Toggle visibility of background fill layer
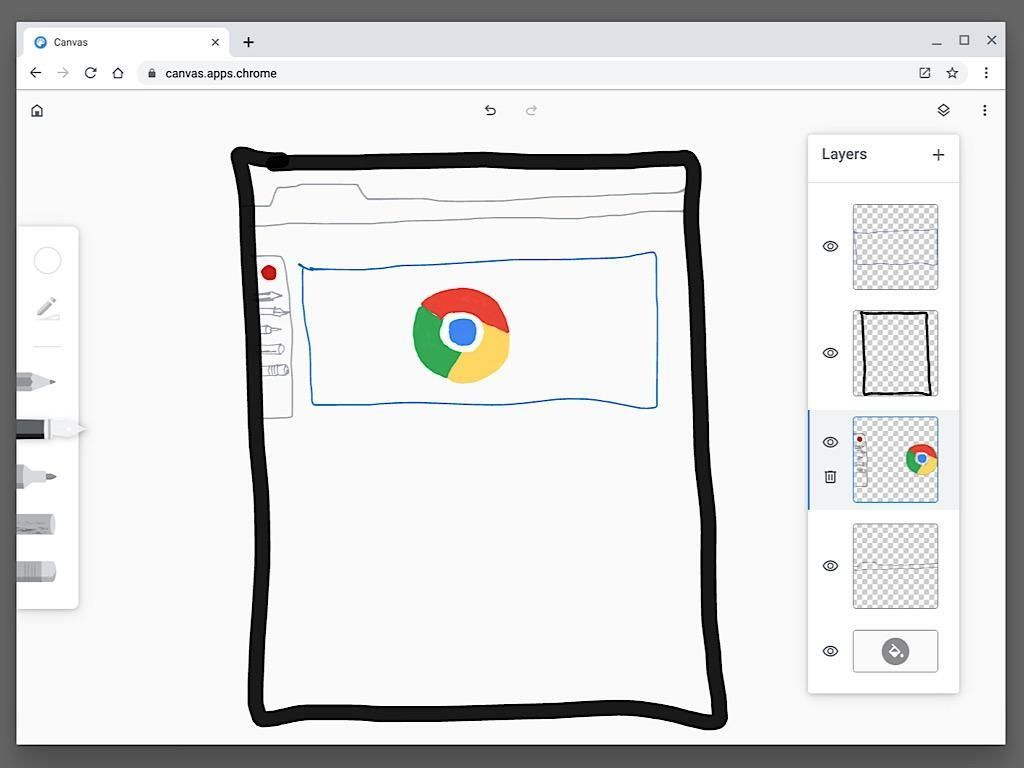Viewport: 1024px width, 768px height. 830,651
